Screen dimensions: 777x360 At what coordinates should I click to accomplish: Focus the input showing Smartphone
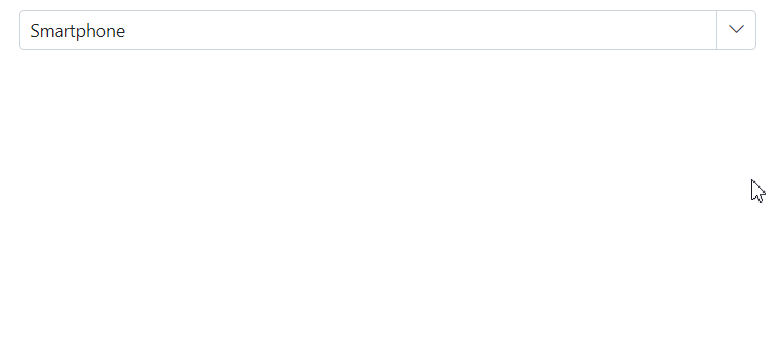[368, 30]
